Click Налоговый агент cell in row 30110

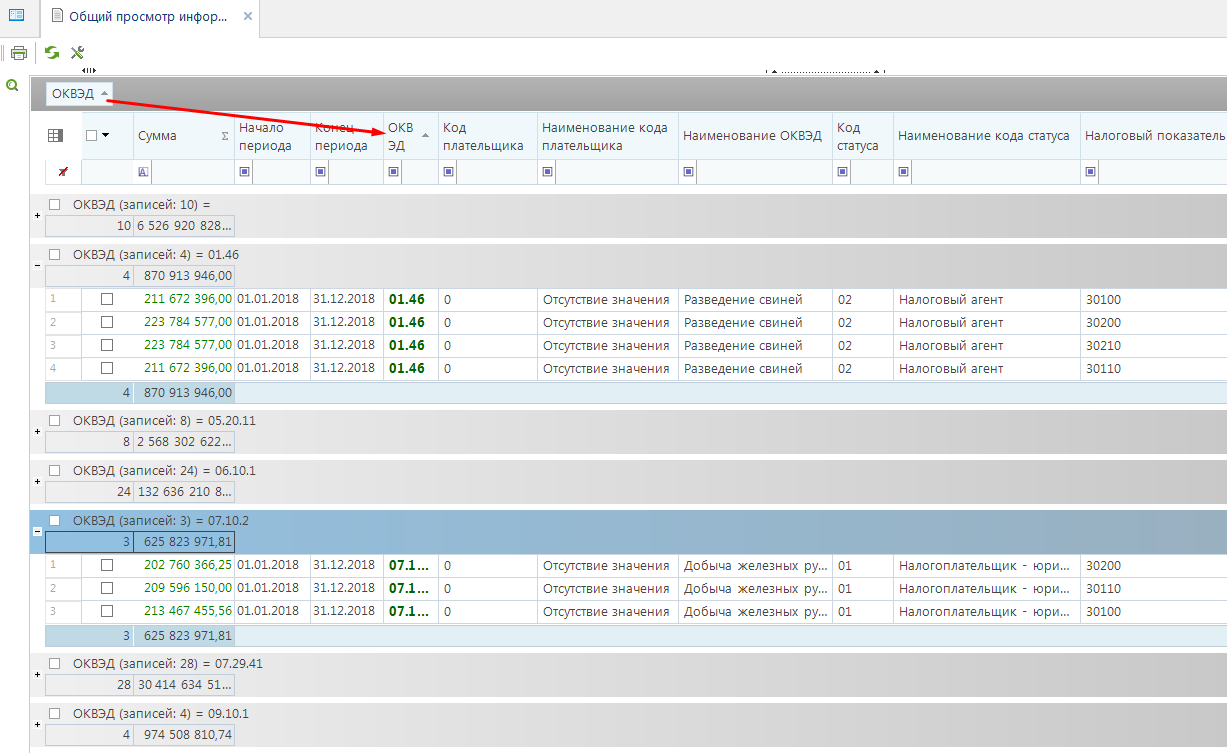986,368
